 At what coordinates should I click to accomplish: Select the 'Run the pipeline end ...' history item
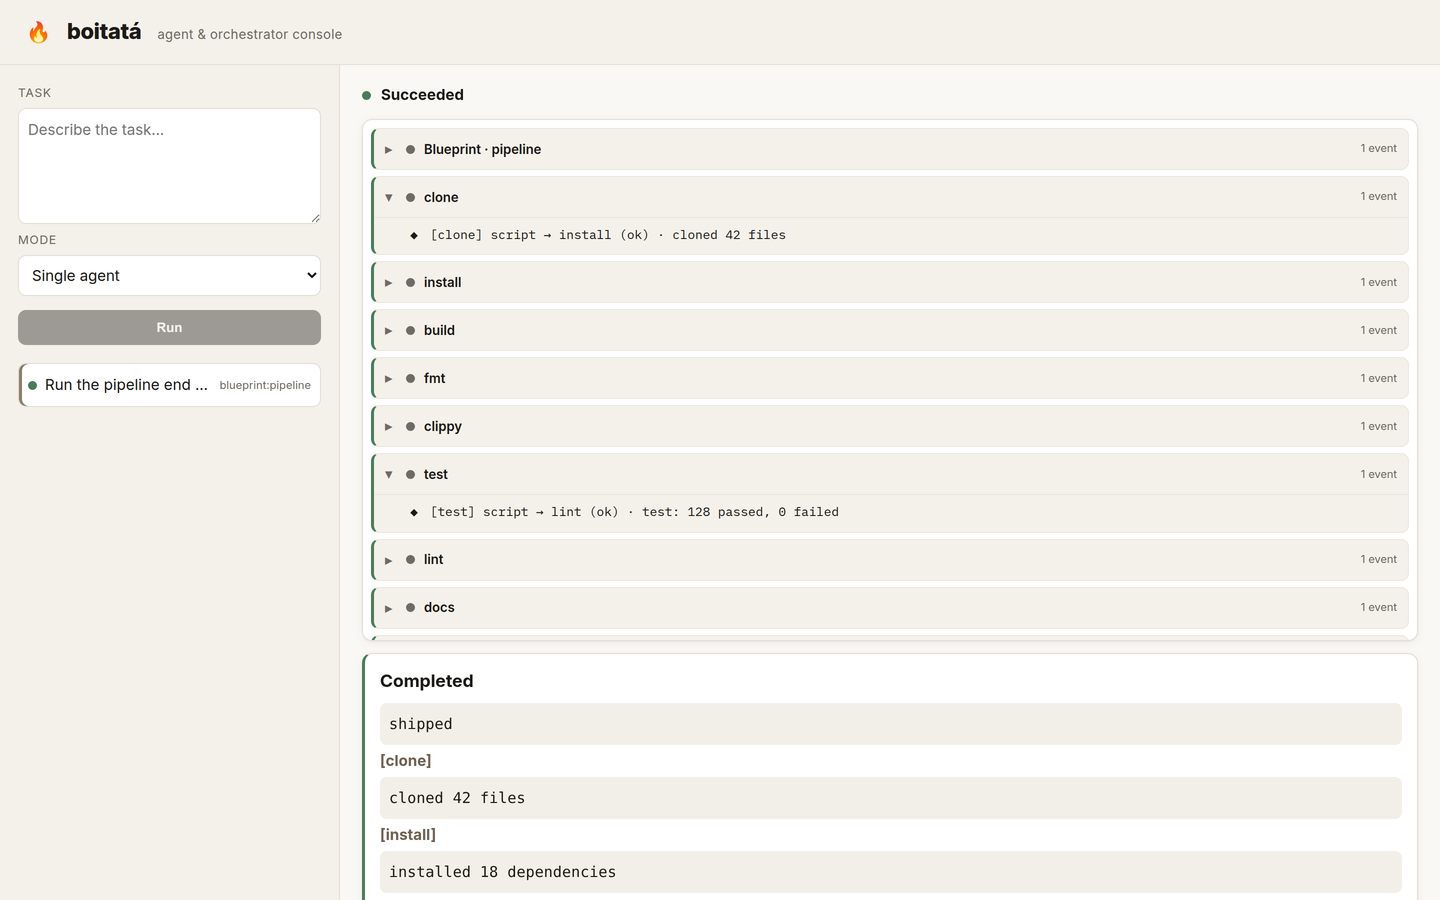pos(169,385)
